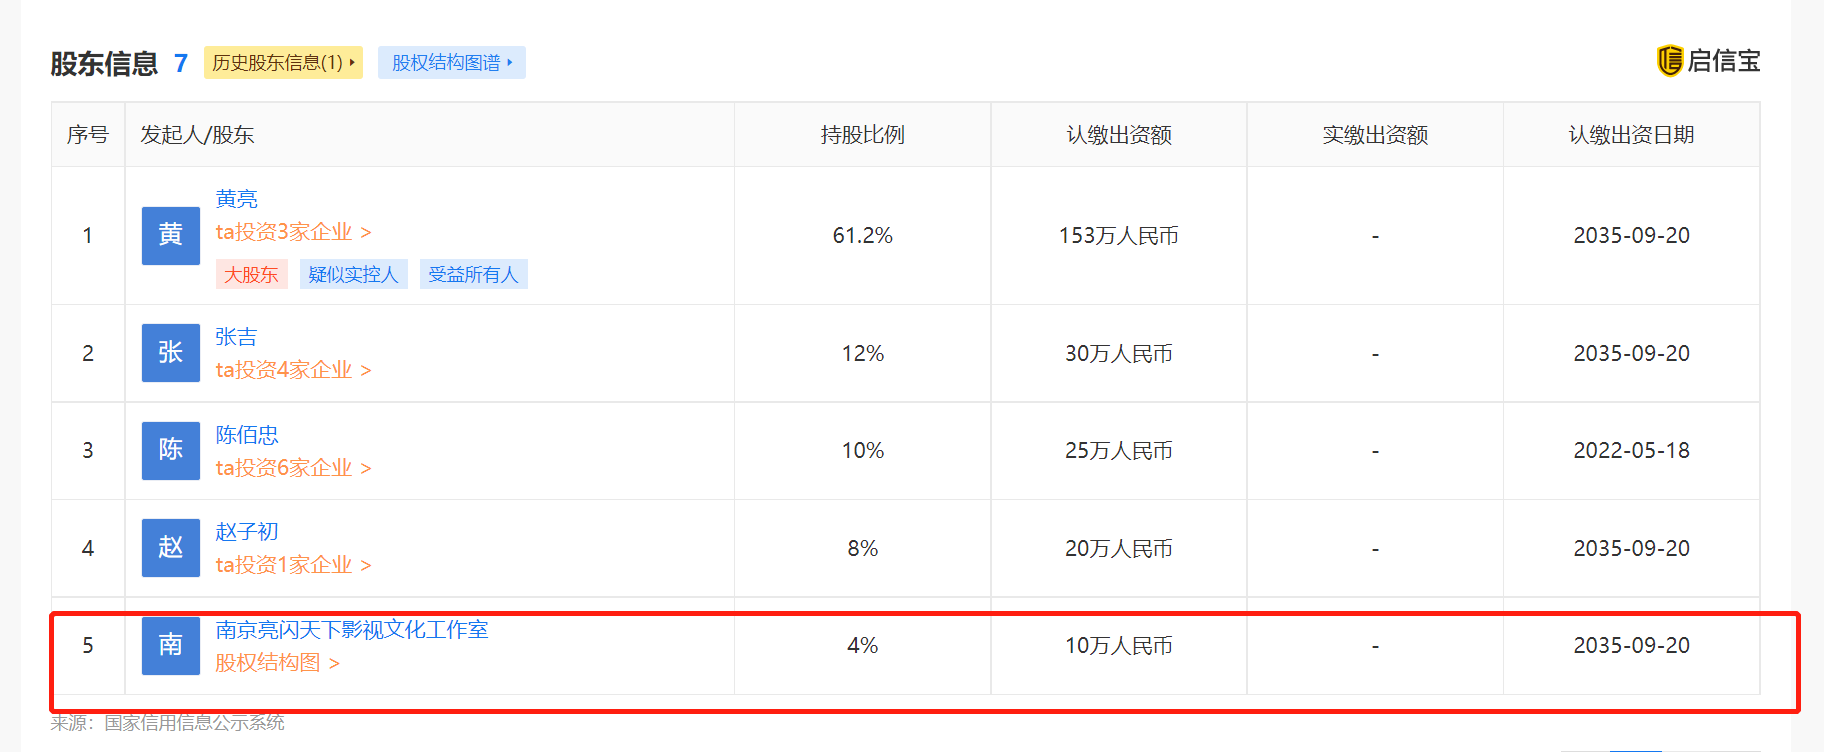
Task: Click the 陈 avatar icon for 陈佰忠
Action: pyautogui.click(x=171, y=451)
